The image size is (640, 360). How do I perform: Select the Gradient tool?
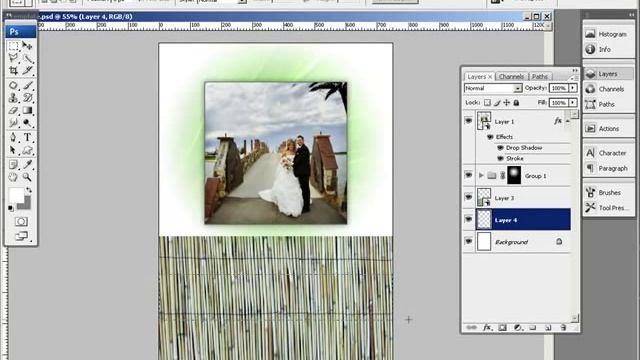point(27,110)
